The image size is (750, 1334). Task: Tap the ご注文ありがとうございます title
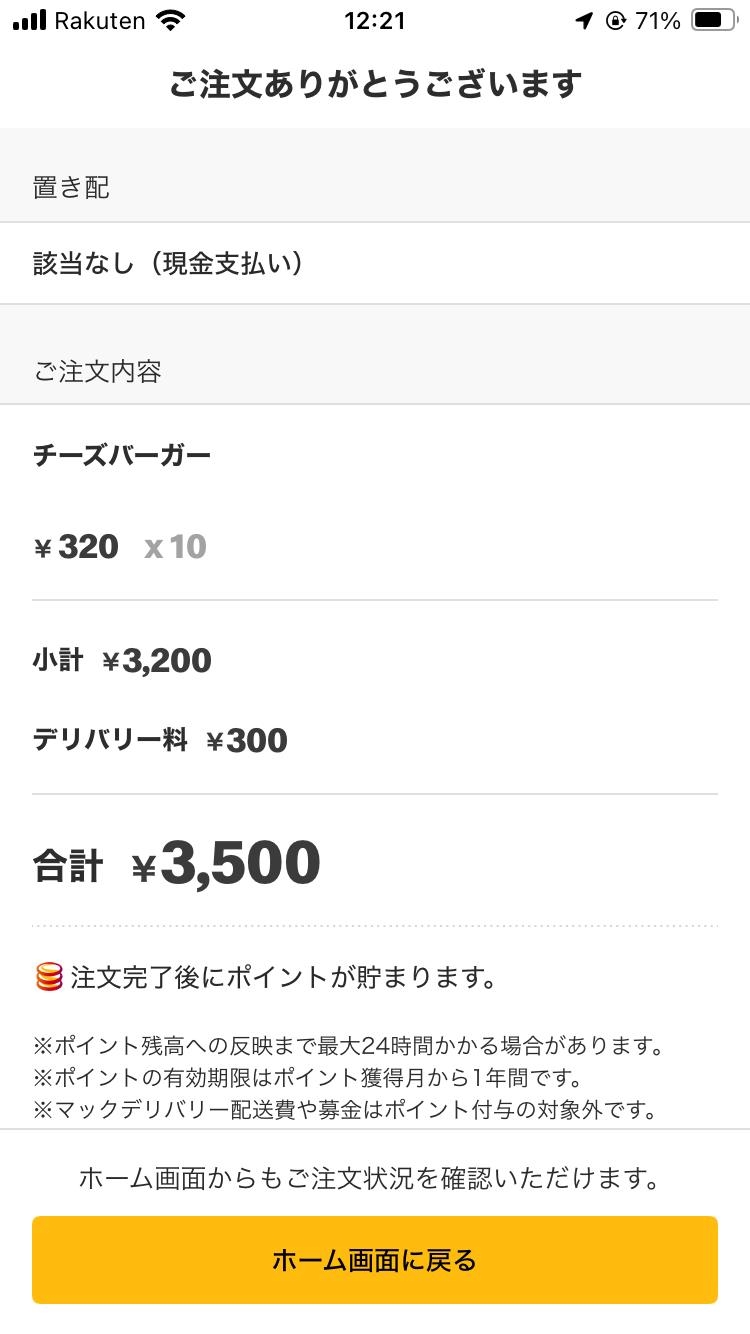pyautogui.click(x=375, y=84)
